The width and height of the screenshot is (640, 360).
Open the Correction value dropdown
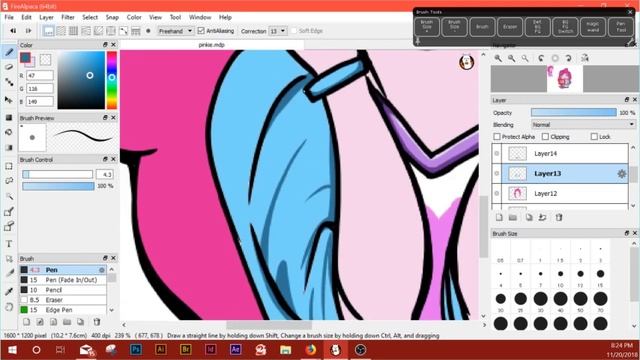point(278,31)
